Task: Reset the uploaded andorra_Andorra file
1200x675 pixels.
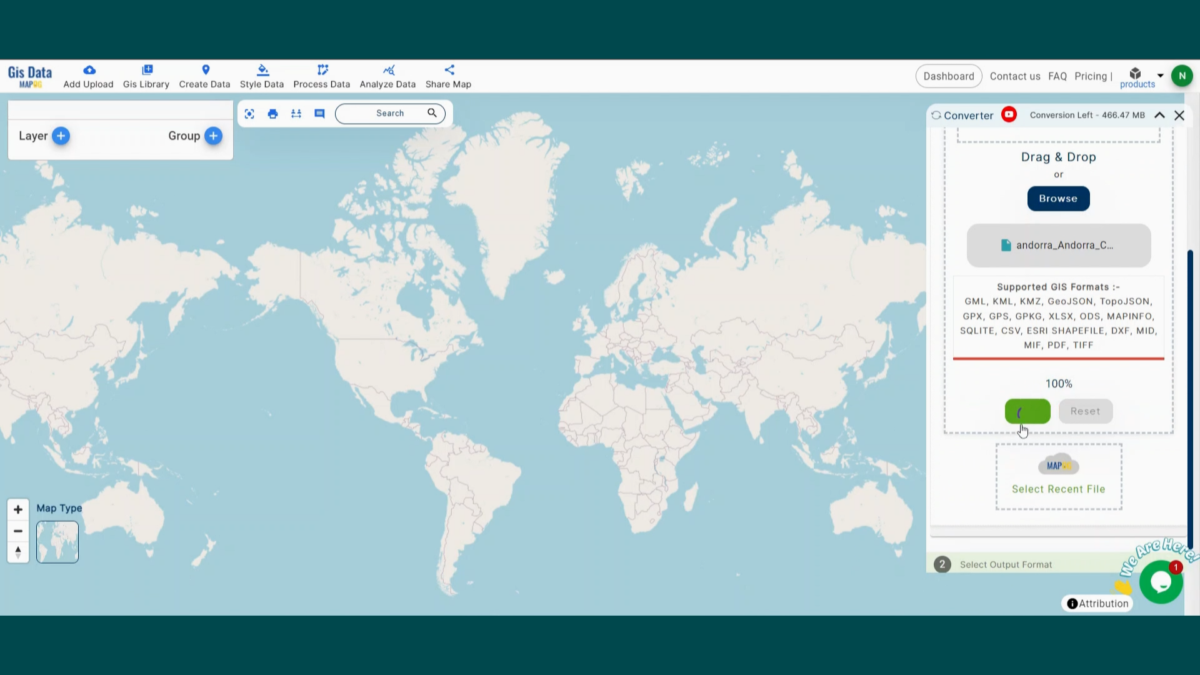Action: point(1085,411)
